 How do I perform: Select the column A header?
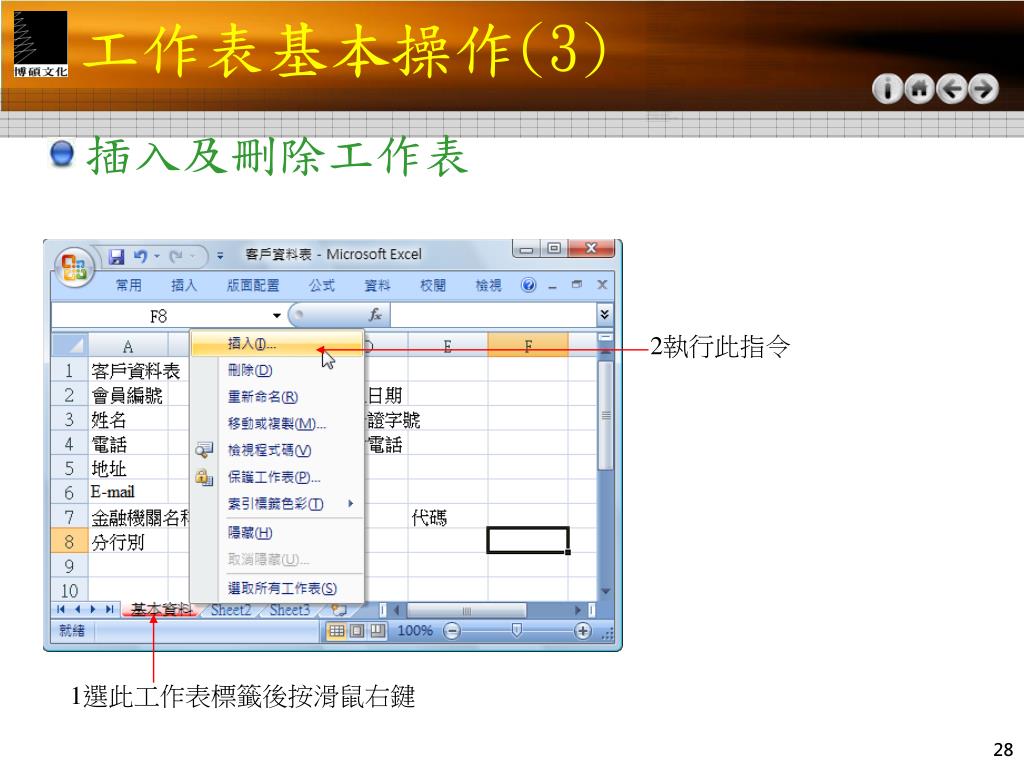(128, 345)
